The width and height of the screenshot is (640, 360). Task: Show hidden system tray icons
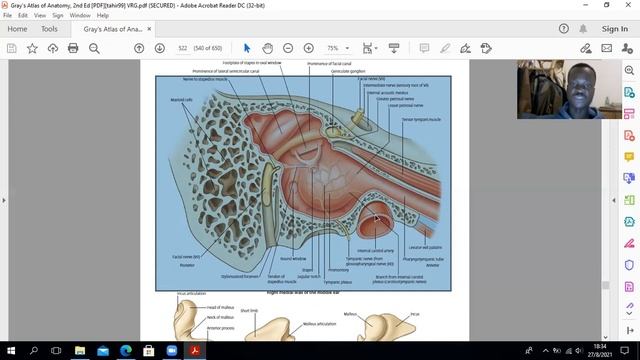(x=545, y=351)
